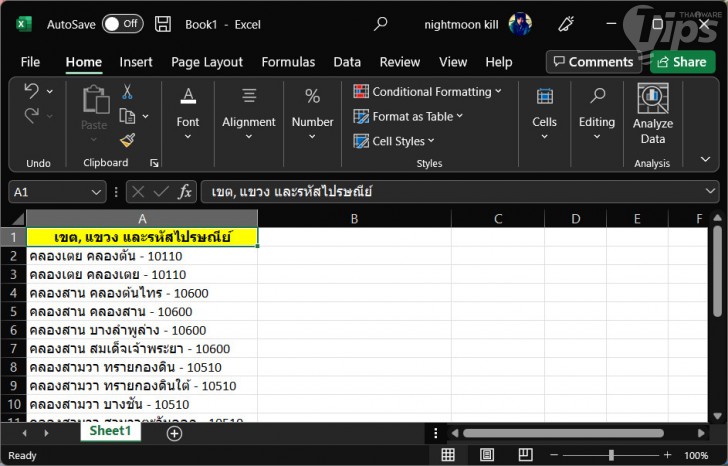This screenshot has height=466, width=728.
Task: Open the Help tab
Action: (499, 62)
